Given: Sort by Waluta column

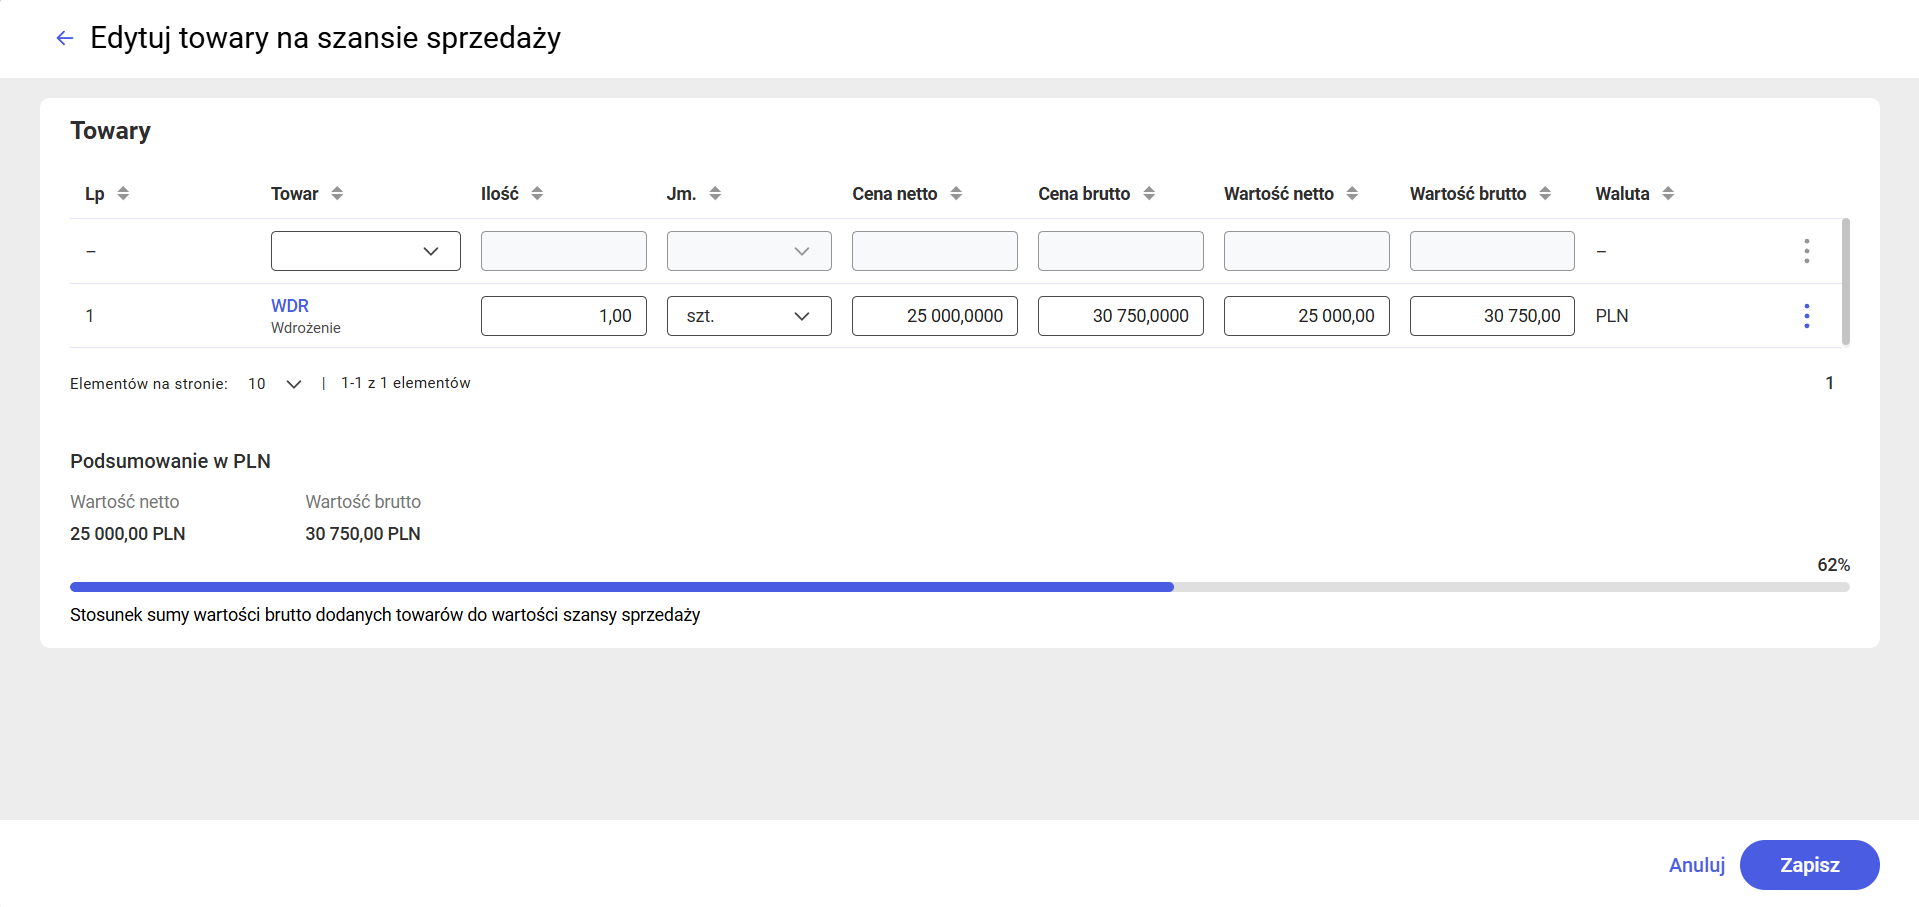Looking at the screenshot, I should pyautogui.click(x=1668, y=193).
